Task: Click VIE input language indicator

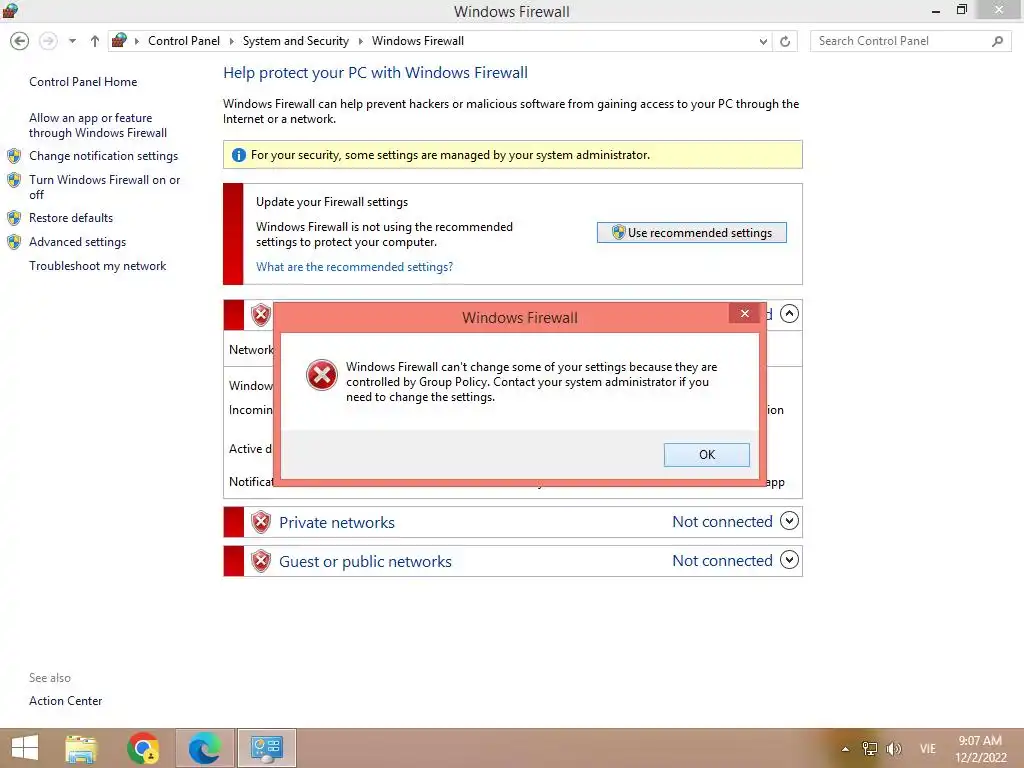Action: (927, 748)
